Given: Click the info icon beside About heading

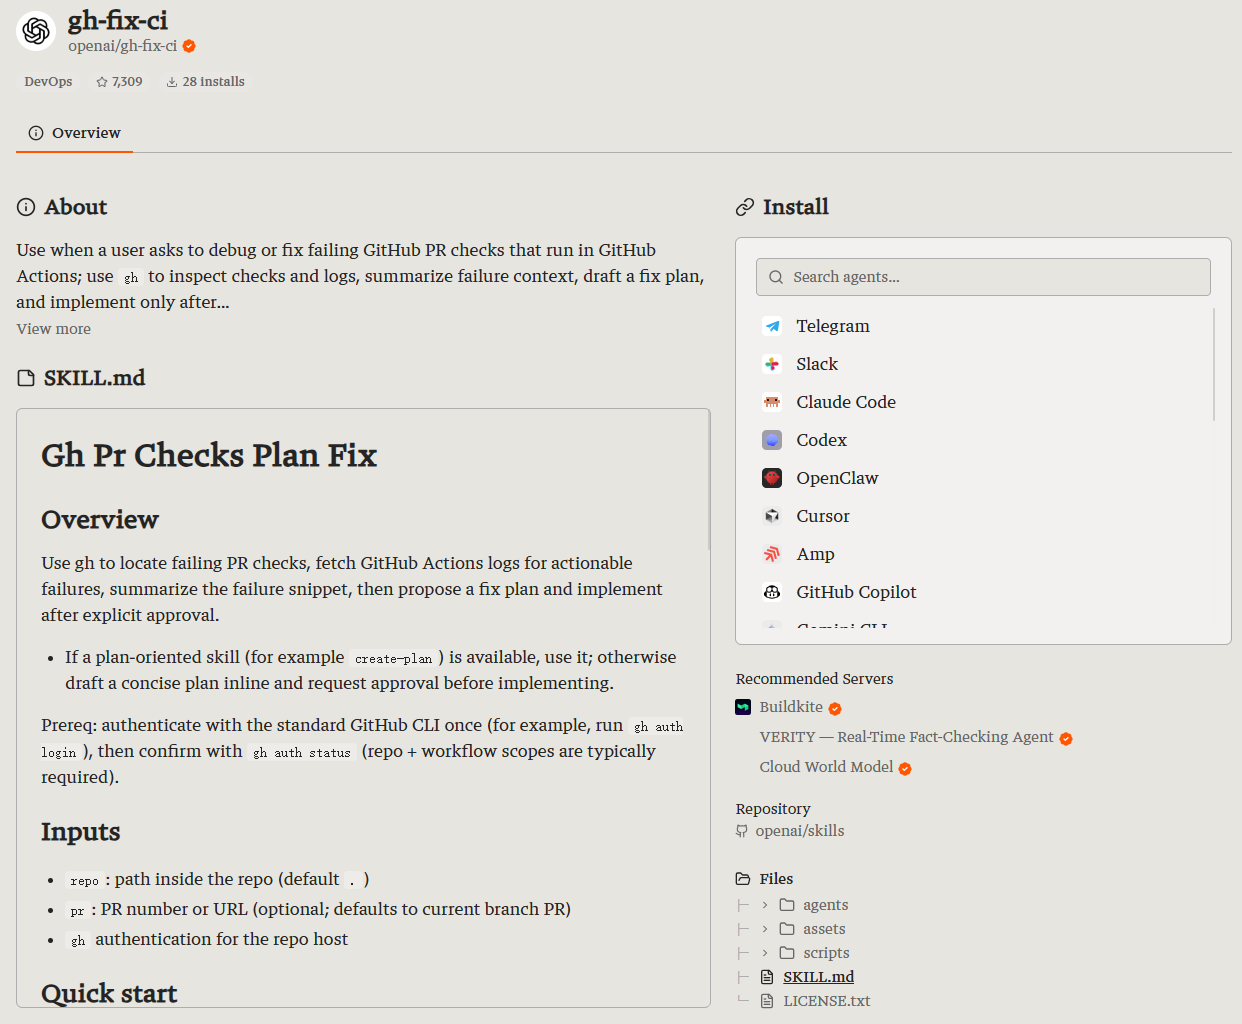Looking at the screenshot, I should pyautogui.click(x=26, y=207).
